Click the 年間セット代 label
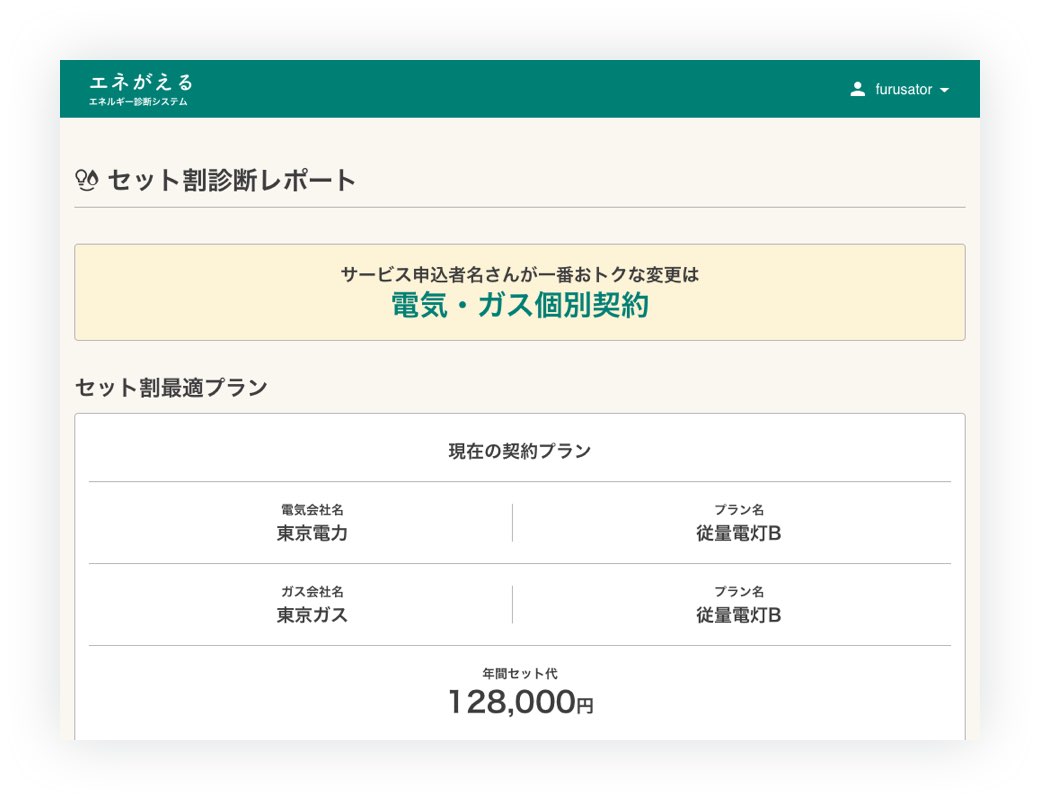 click(520, 673)
